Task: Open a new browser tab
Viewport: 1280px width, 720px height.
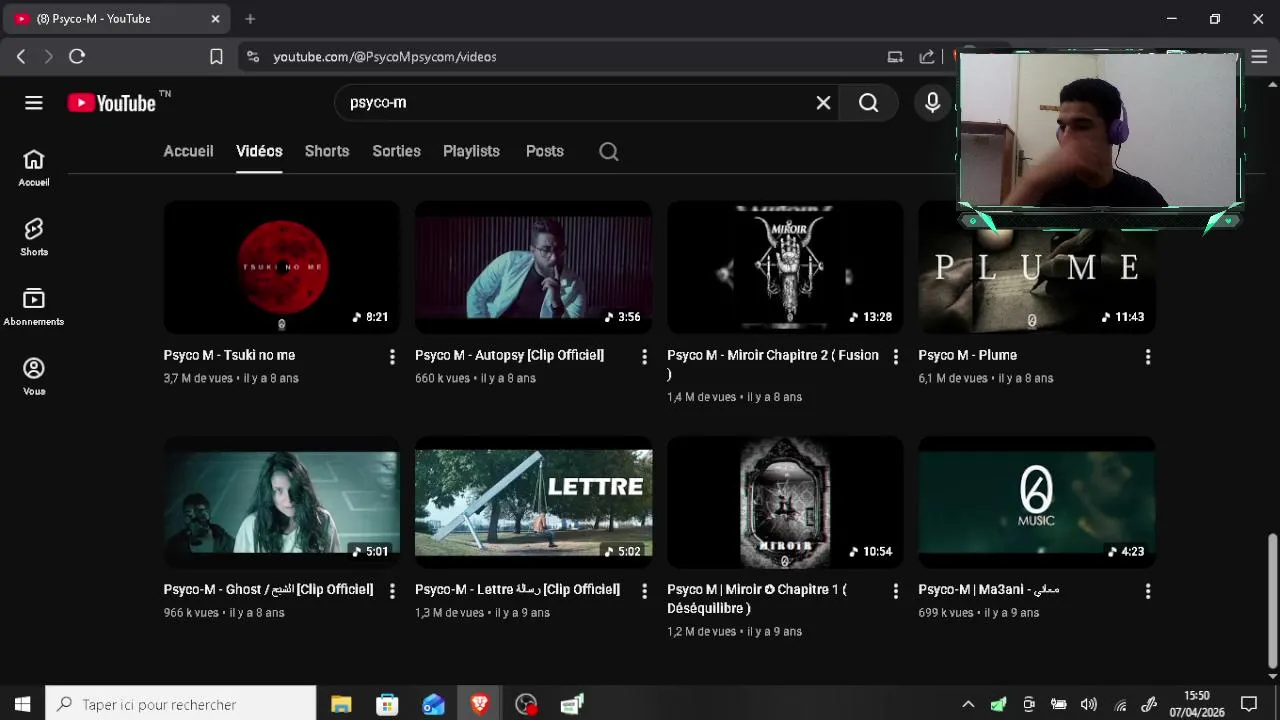Action: [x=250, y=19]
